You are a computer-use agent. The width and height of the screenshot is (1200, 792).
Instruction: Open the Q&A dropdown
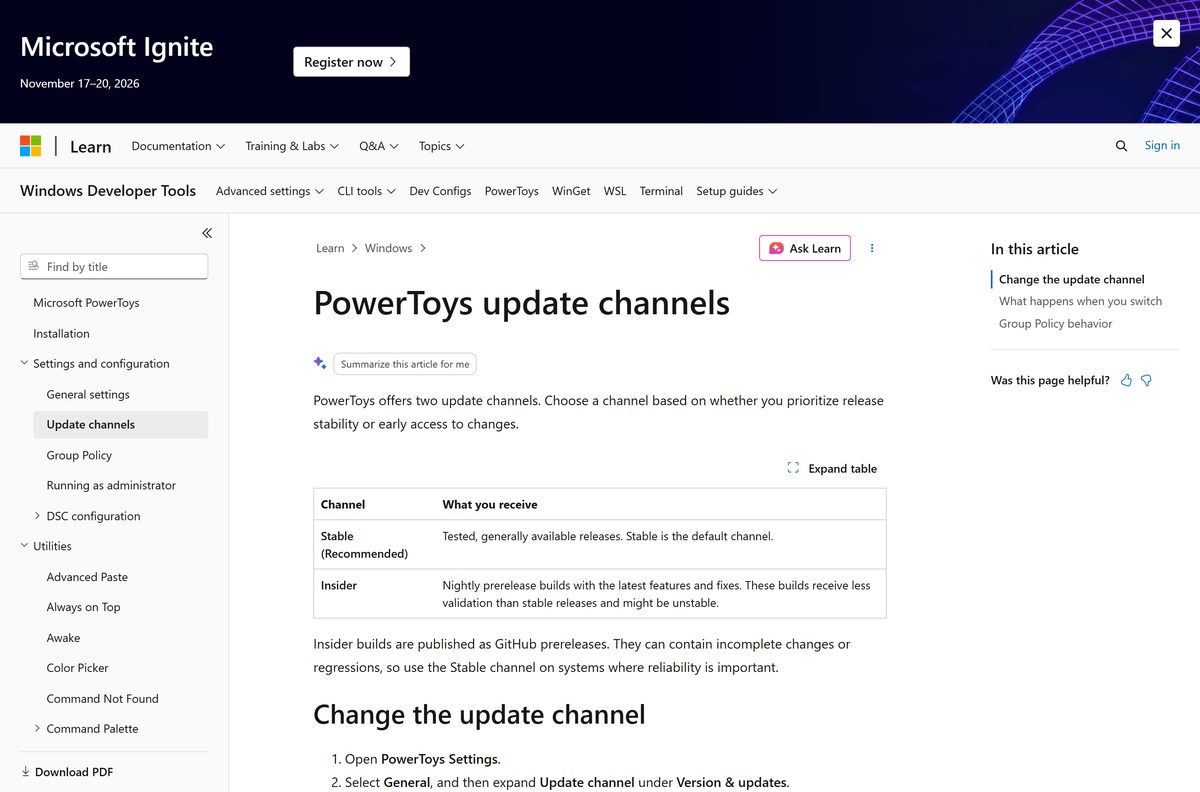tap(379, 146)
